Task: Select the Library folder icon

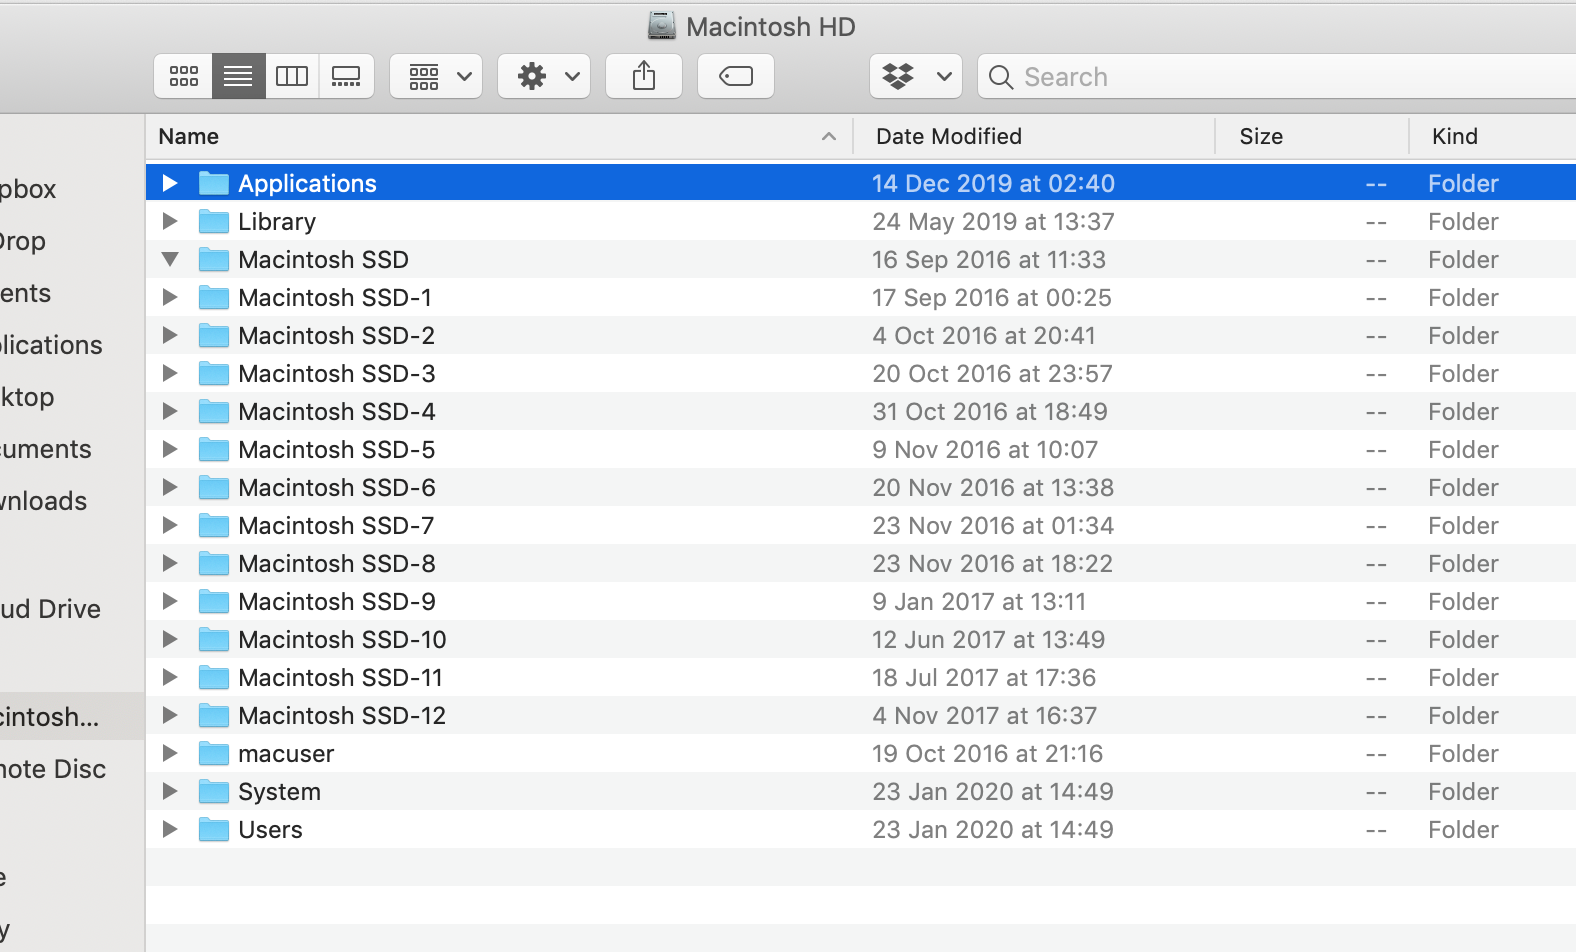Action: click(x=213, y=221)
